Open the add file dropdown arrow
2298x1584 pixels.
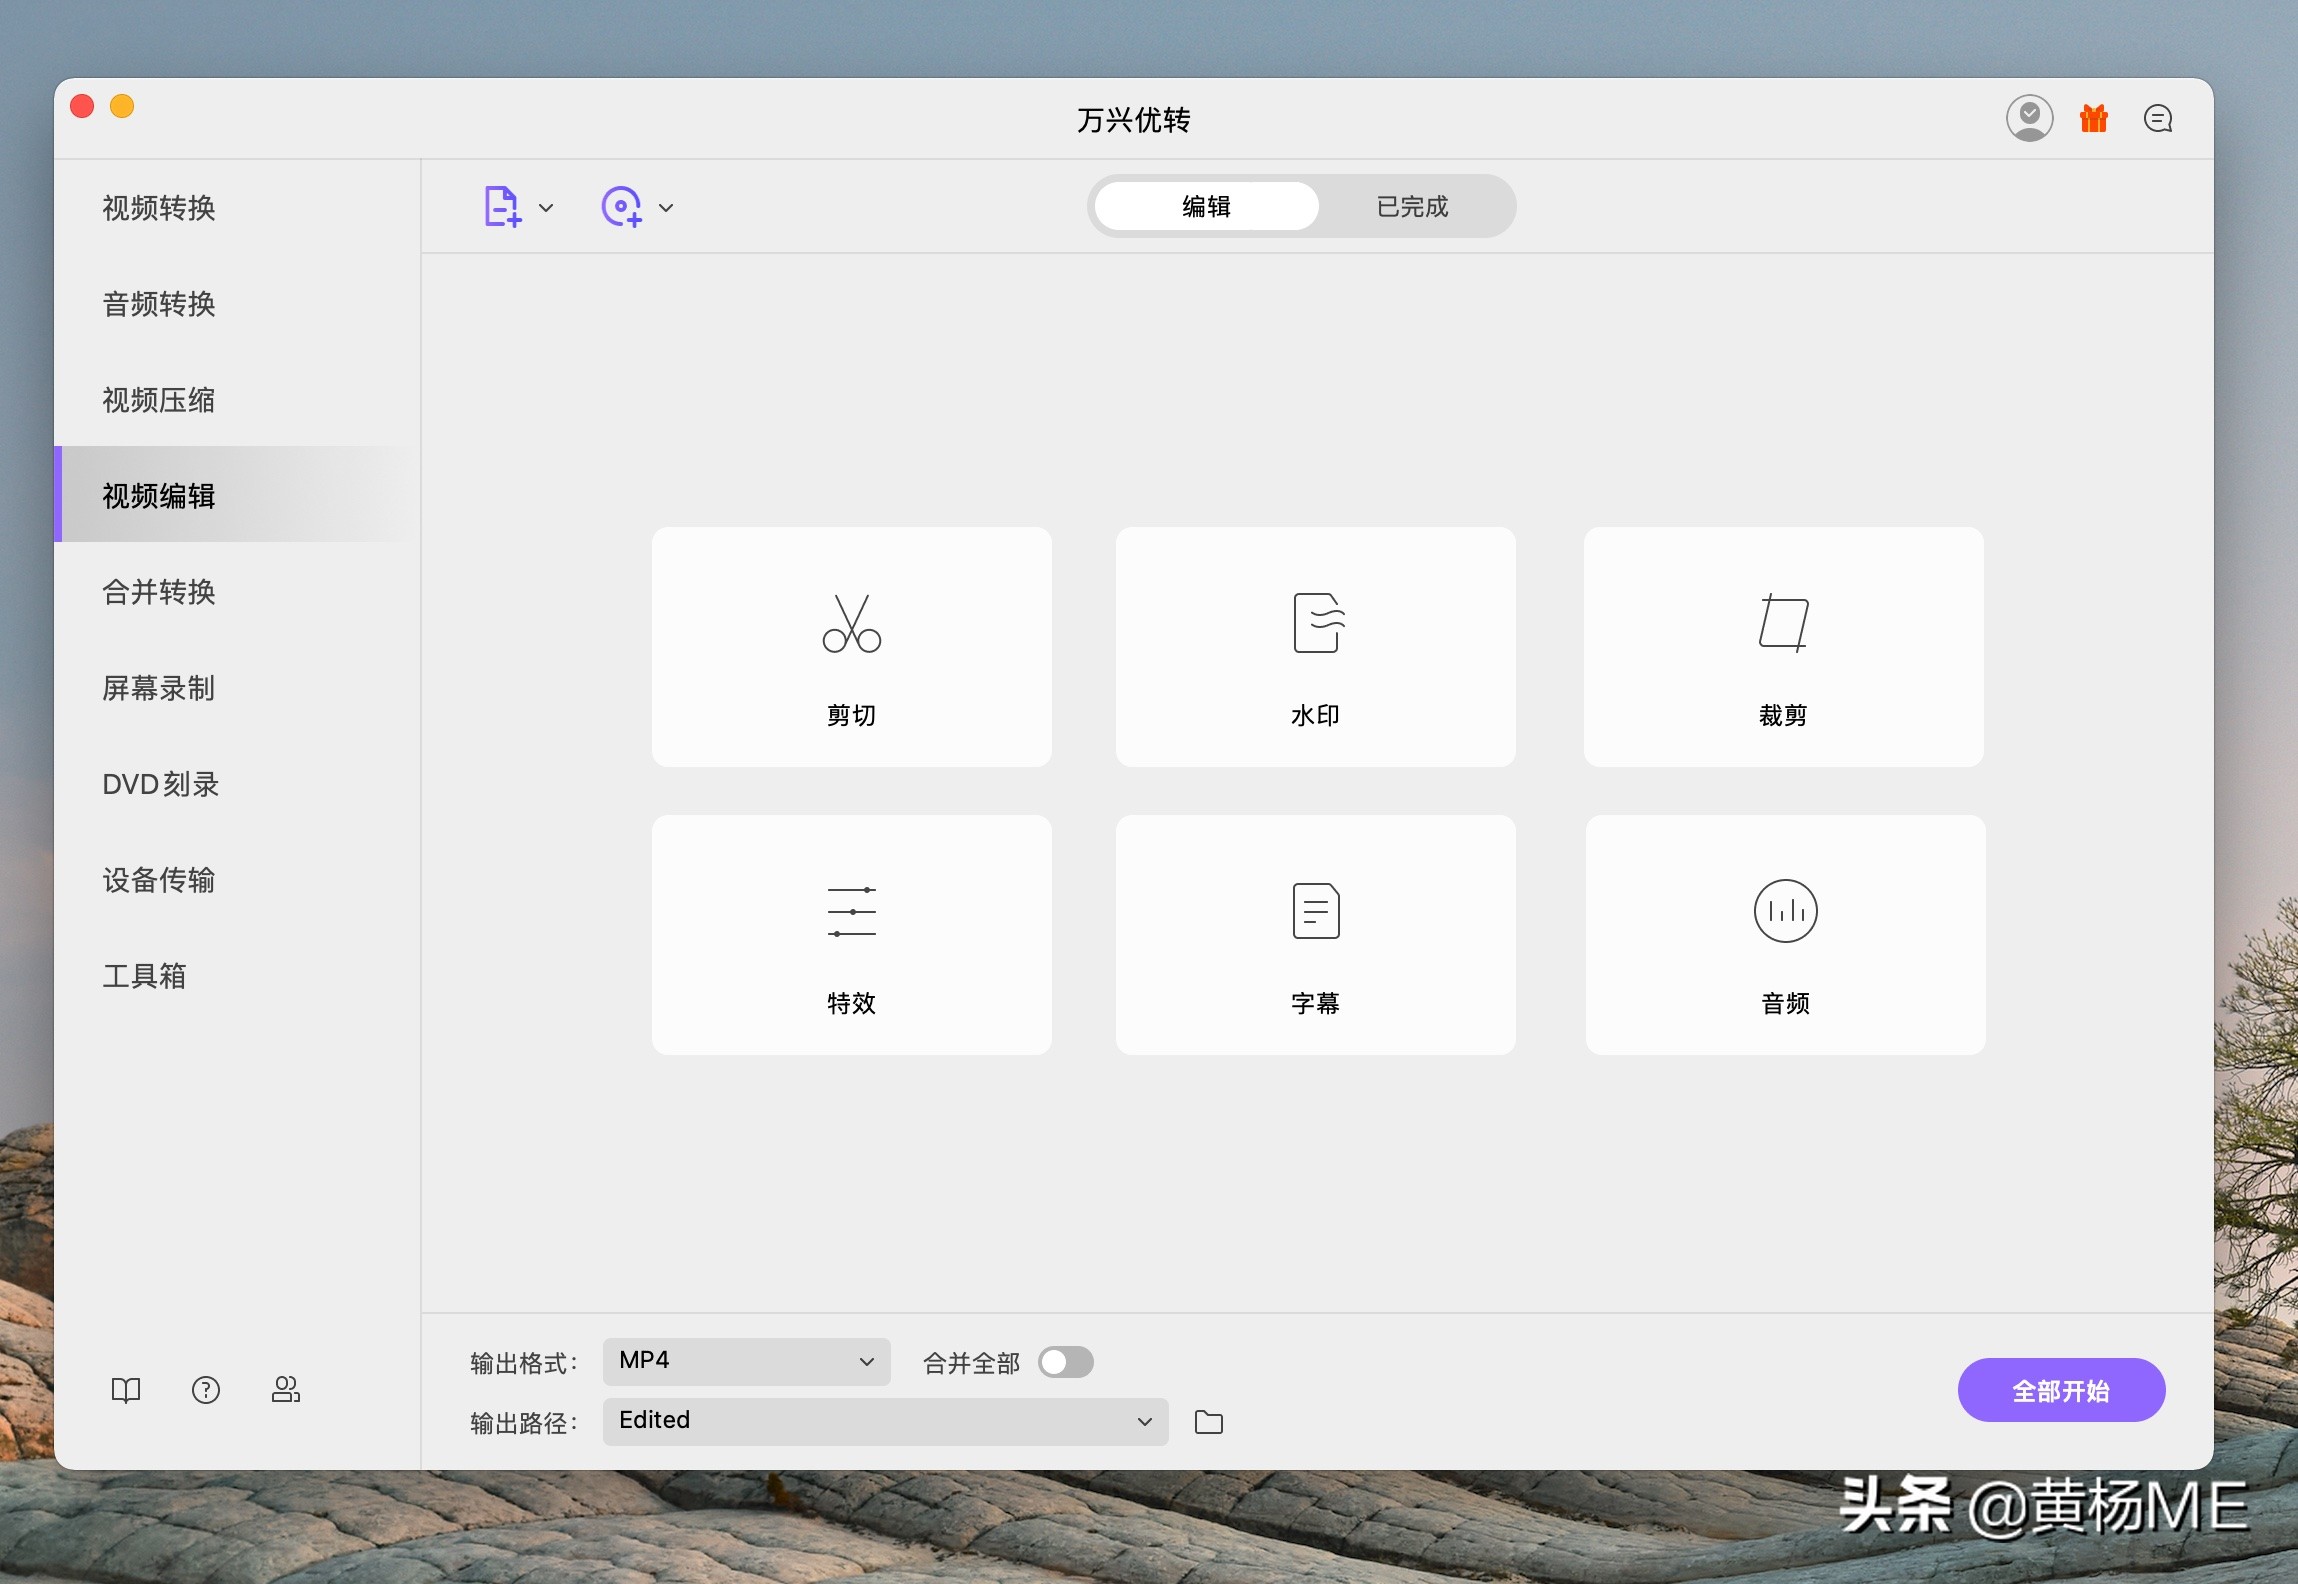(x=546, y=208)
